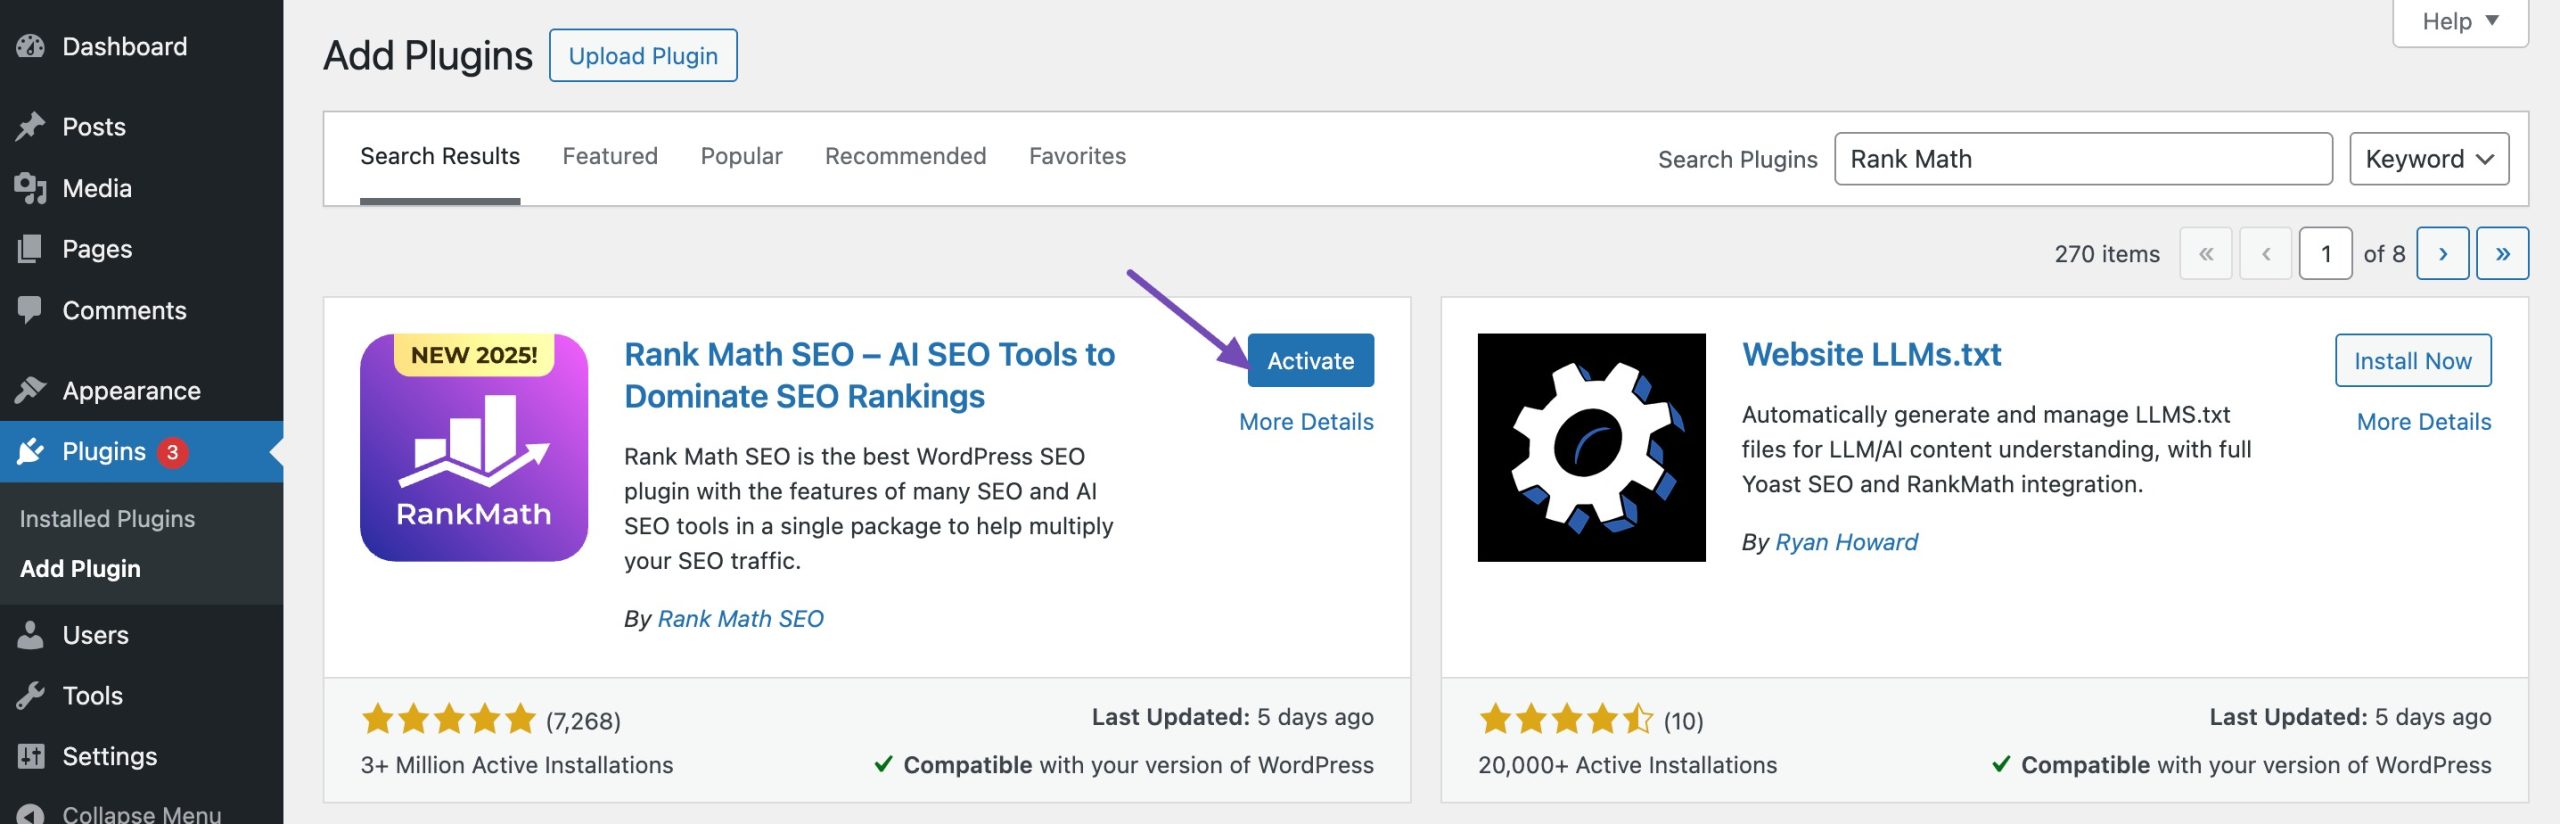Image resolution: width=2560 pixels, height=824 pixels.
Task: Click the Website LLMs.txt gear thumbnail
Action: (1591, 447)
